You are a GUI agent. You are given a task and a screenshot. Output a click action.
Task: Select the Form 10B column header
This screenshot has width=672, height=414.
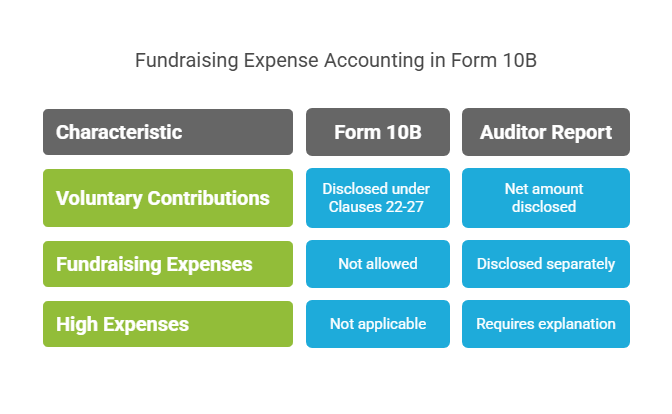[378, 132]
